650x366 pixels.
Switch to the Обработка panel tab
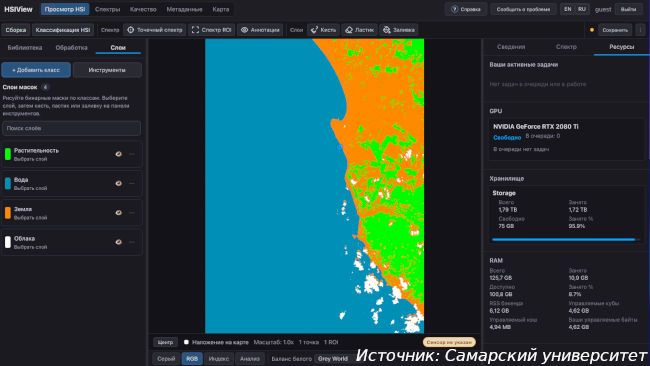click(x=71, y=48)
